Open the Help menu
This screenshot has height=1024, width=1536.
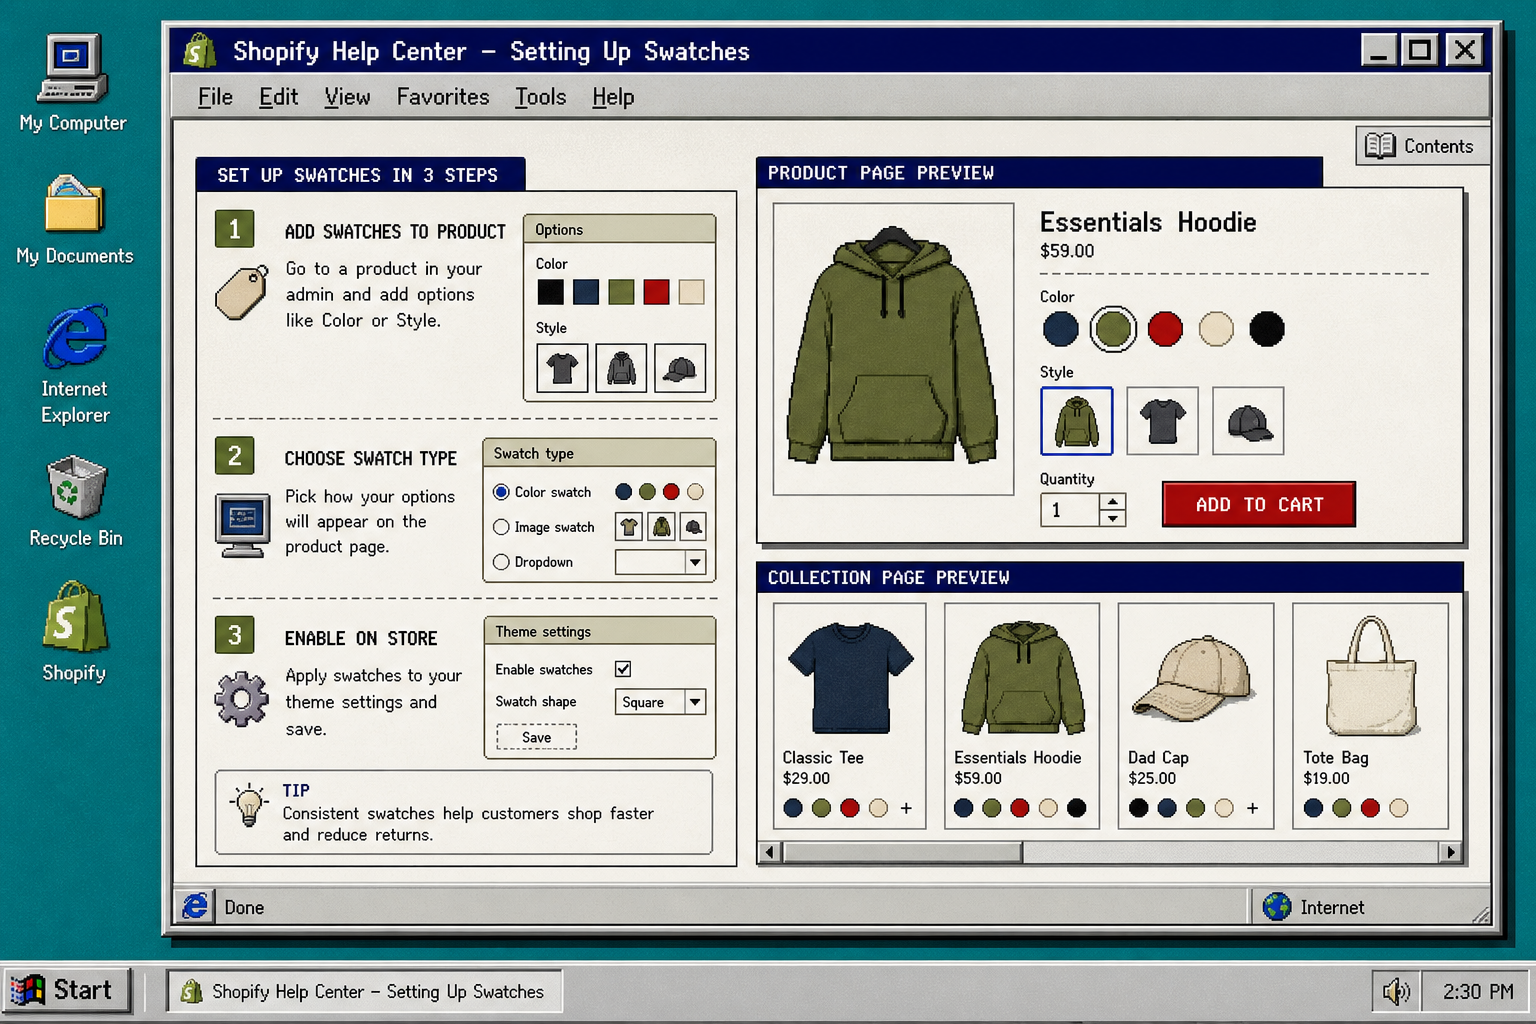click(x=613, y=97)
